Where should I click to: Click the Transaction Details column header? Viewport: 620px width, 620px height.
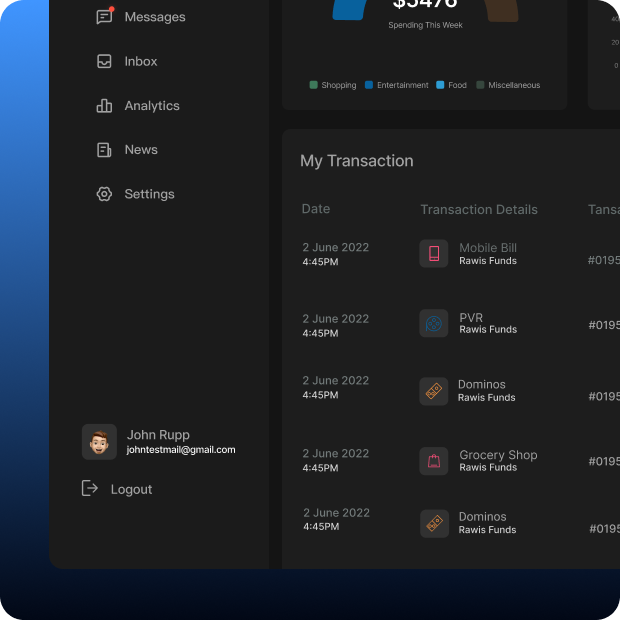[479, 210]
